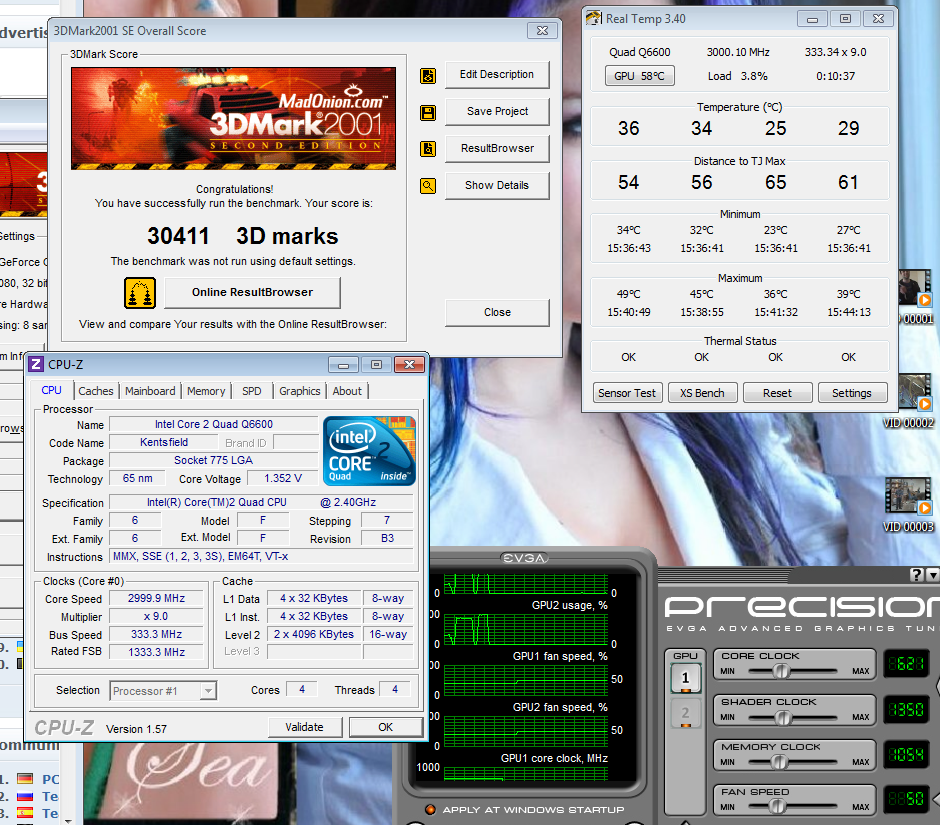The height and width of the screenshot is (825, 940).
Task: Select GPU 1 in EVGA Precision
Action: 685,679
